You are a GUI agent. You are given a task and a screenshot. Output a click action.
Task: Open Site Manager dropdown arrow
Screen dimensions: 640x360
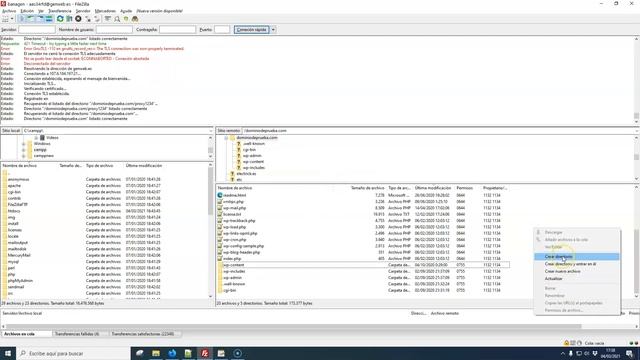[x=12, y=19]
